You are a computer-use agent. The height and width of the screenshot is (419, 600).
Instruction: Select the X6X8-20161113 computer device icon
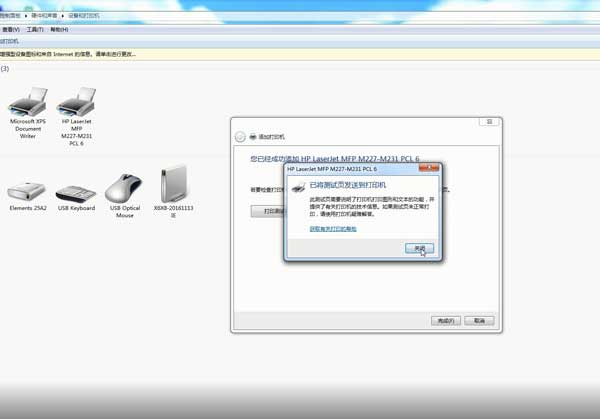(173, 184)
